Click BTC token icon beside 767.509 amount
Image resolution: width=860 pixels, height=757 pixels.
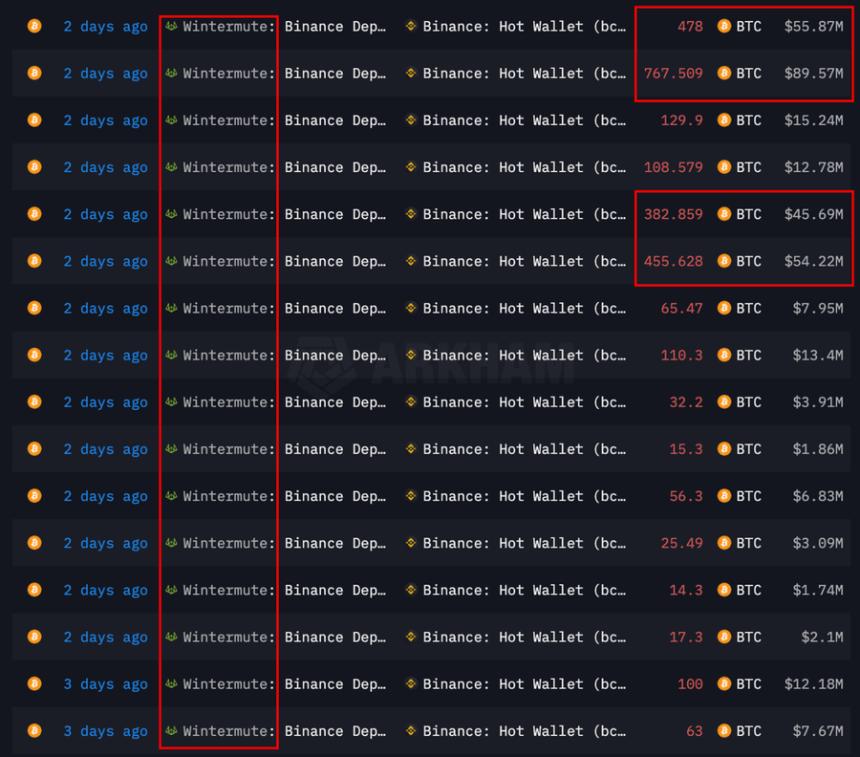coord(724,73)
